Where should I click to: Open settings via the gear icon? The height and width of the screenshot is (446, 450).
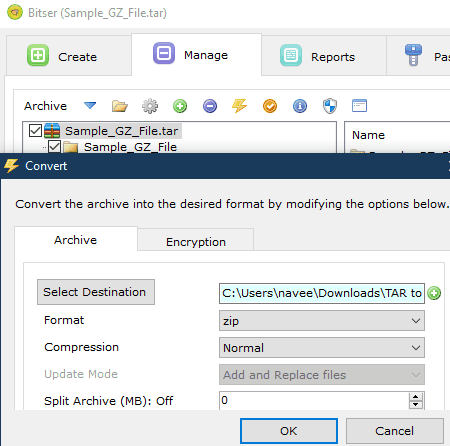(150, 106)
